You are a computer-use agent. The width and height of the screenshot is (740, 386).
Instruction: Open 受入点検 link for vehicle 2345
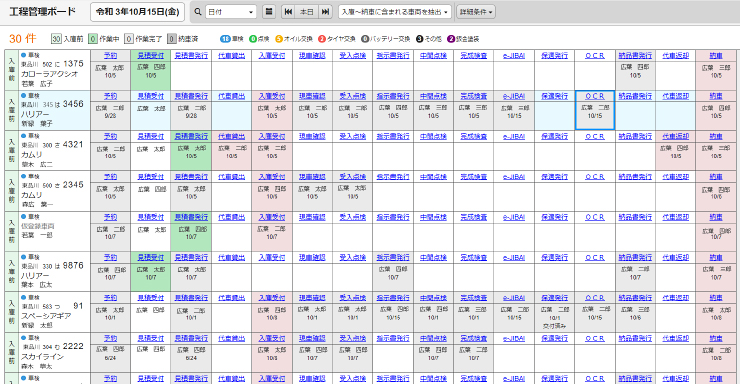(x=353, y=176)
